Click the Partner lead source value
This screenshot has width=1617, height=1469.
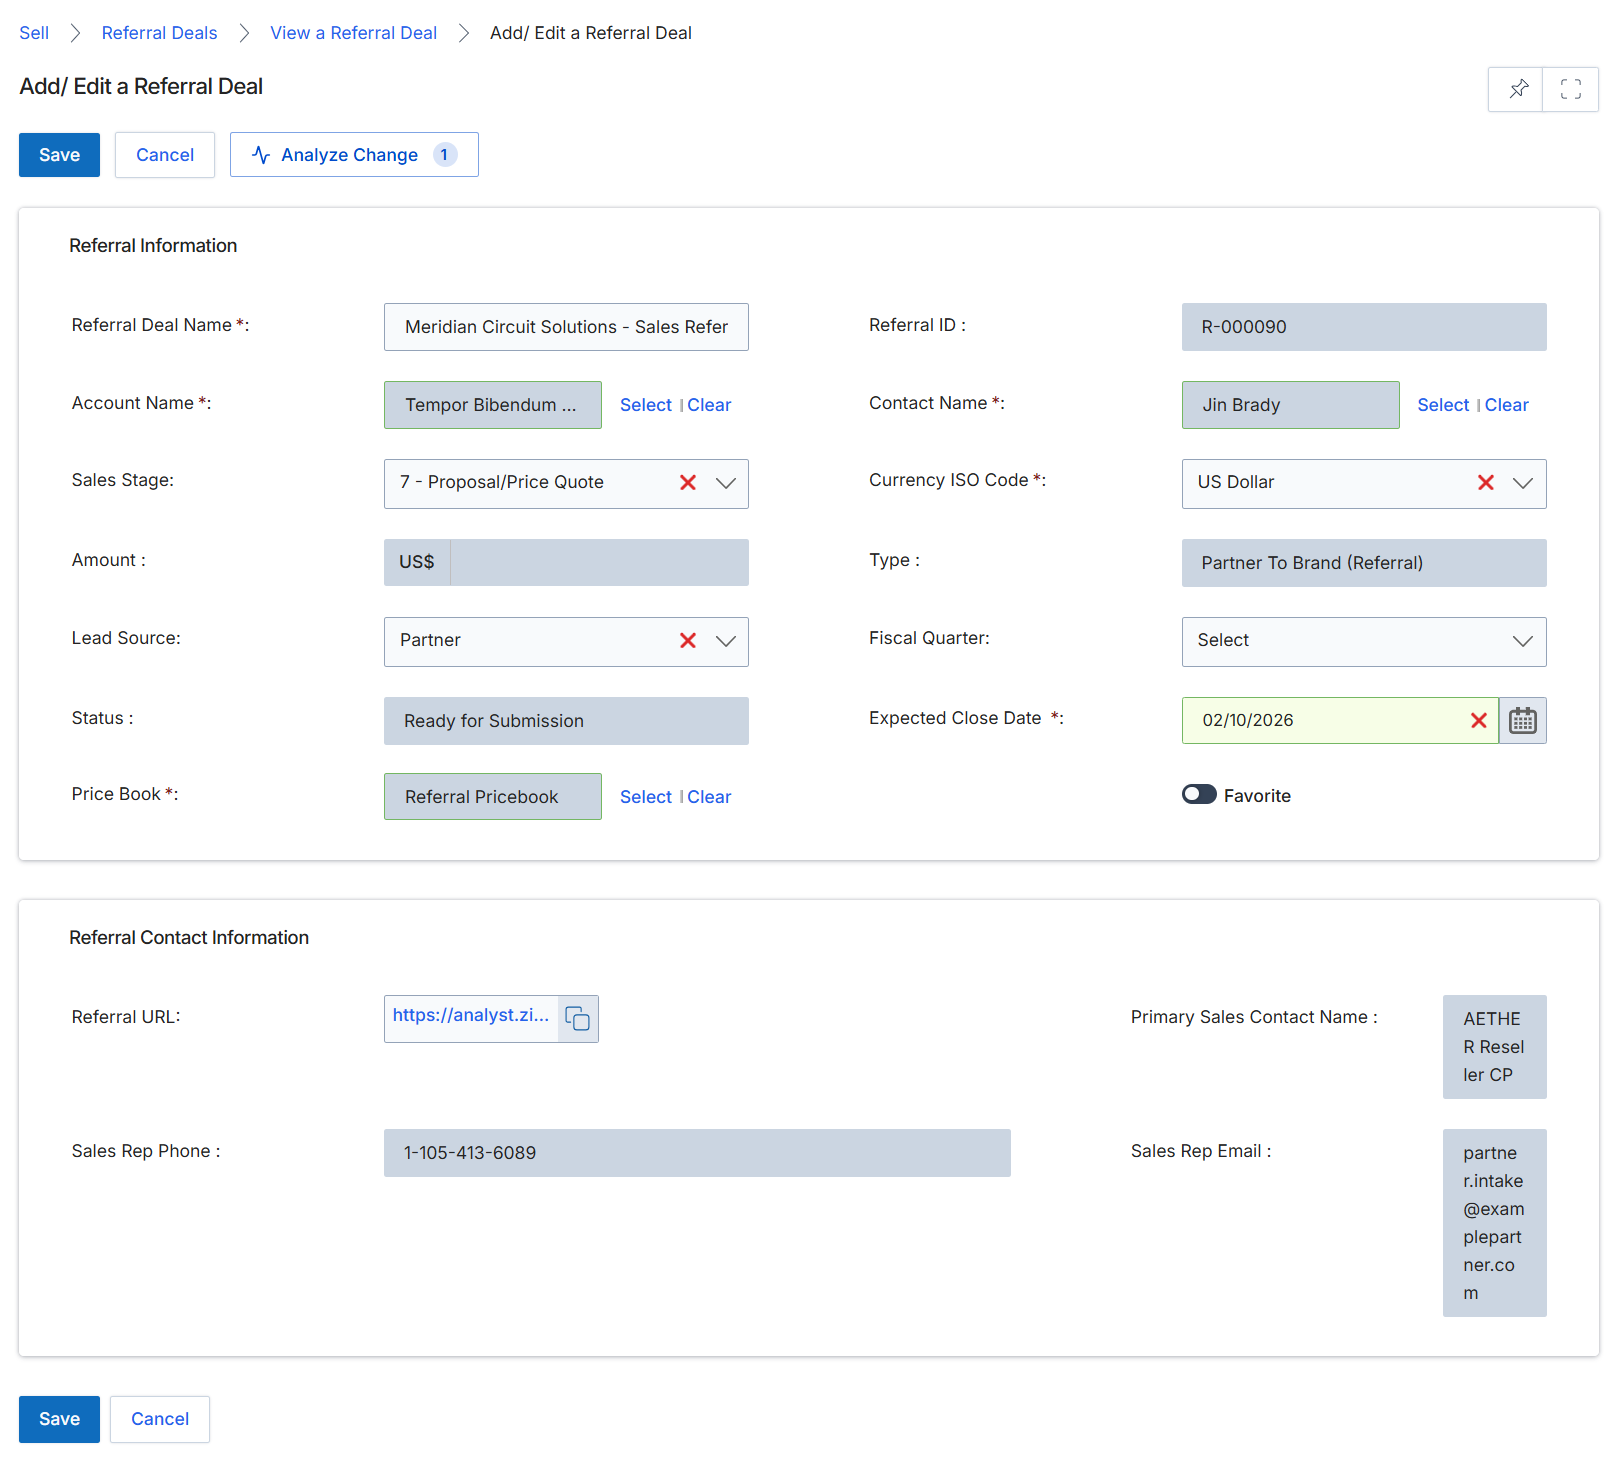pyautogui.click(x=430, y=640)
